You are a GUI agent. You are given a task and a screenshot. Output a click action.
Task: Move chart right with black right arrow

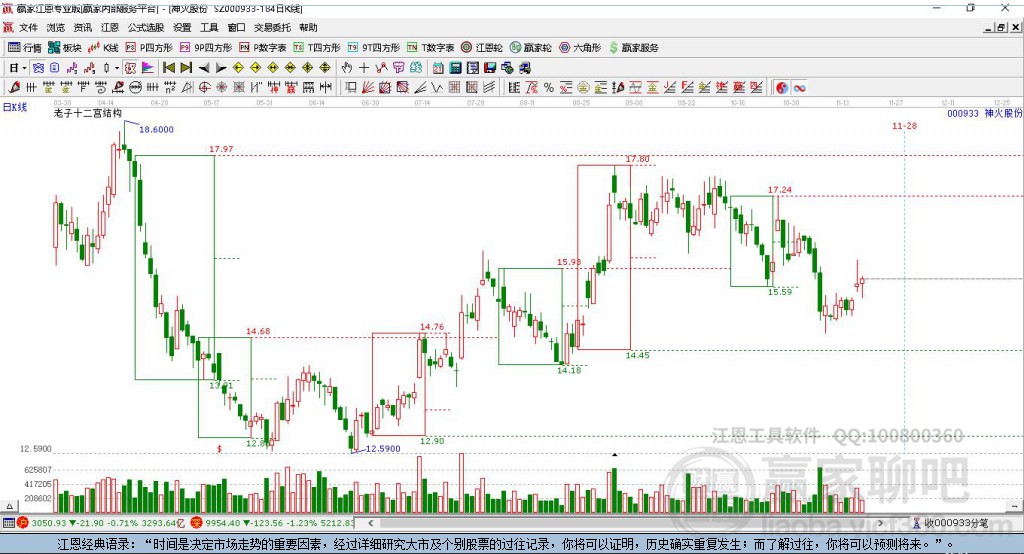[x=221, y=68]
